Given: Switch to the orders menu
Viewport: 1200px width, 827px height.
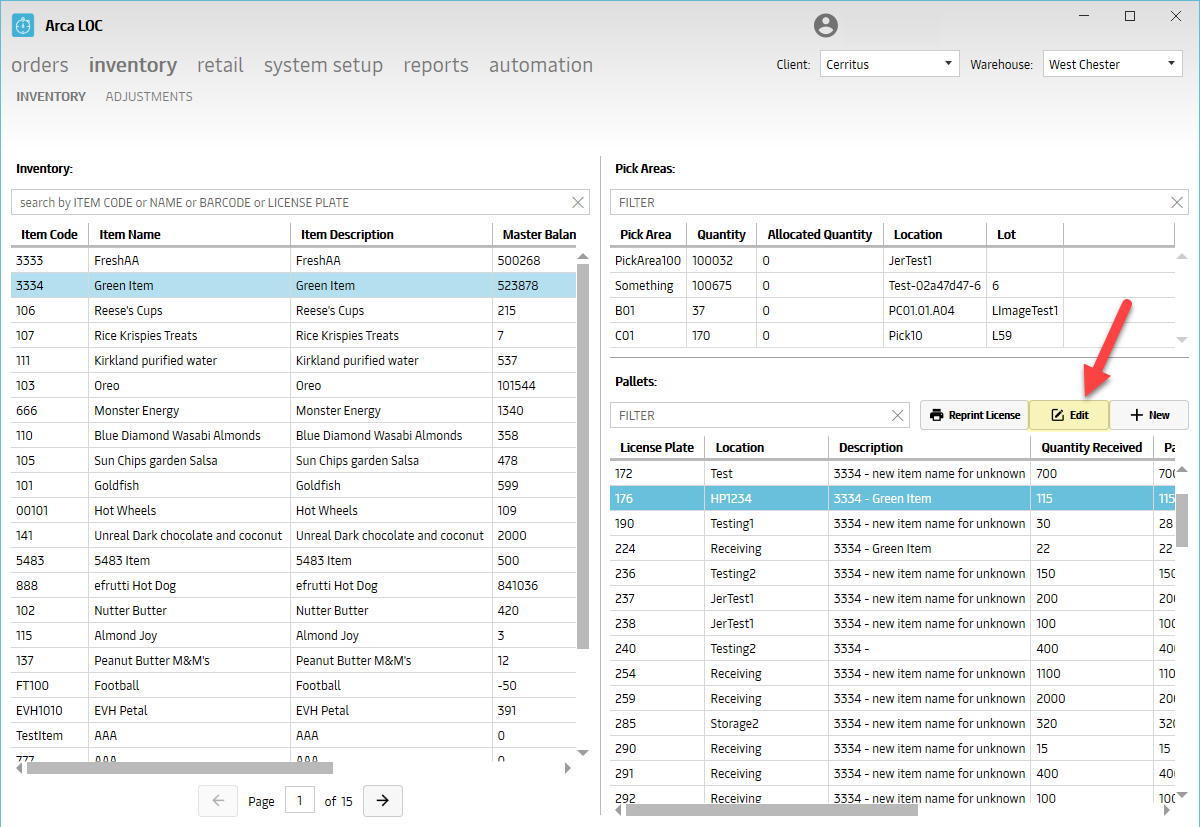Looking at the screenshot, I should (40, 65).
